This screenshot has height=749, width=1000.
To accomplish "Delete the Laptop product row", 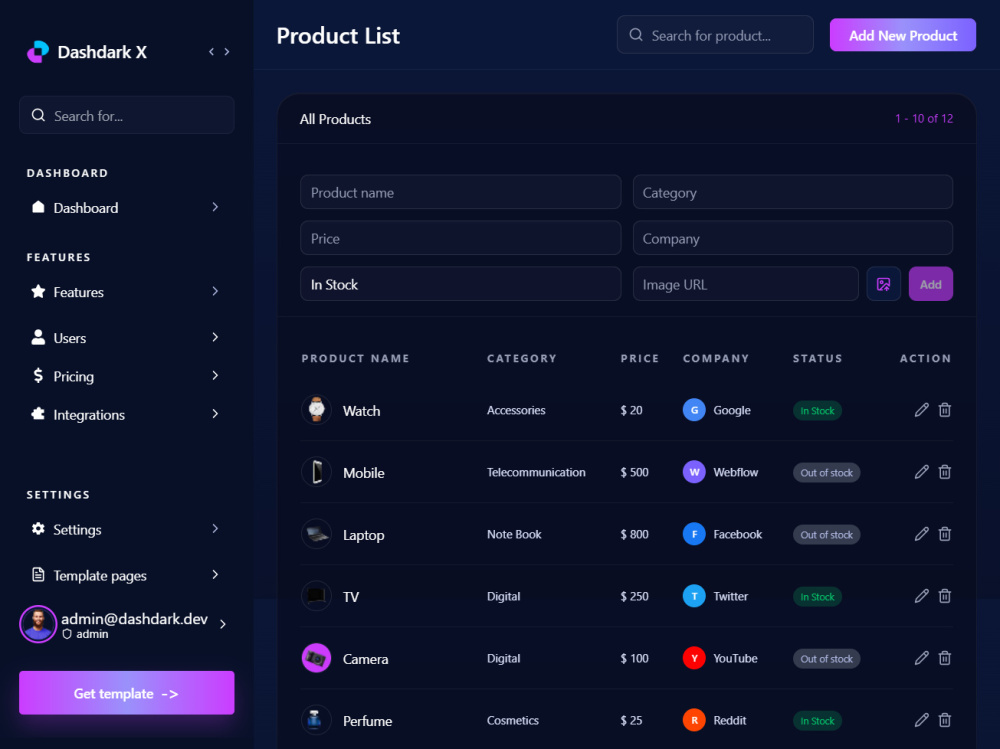I will click(x=945, y=534).
